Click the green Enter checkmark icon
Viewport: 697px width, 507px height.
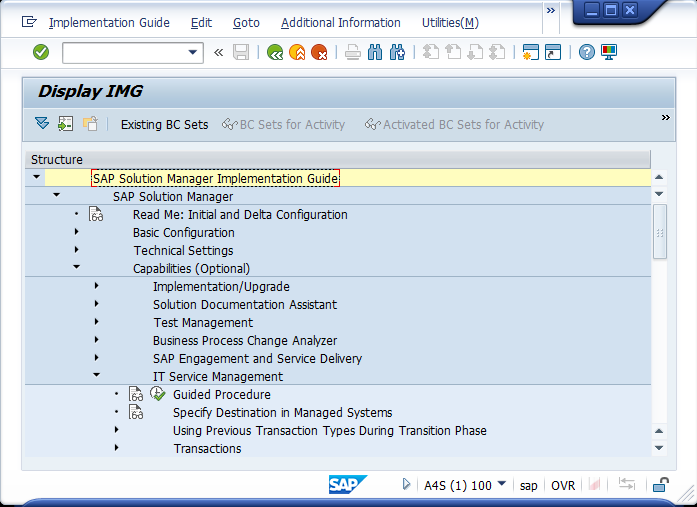pyautogui.click(x=40, y=52)
